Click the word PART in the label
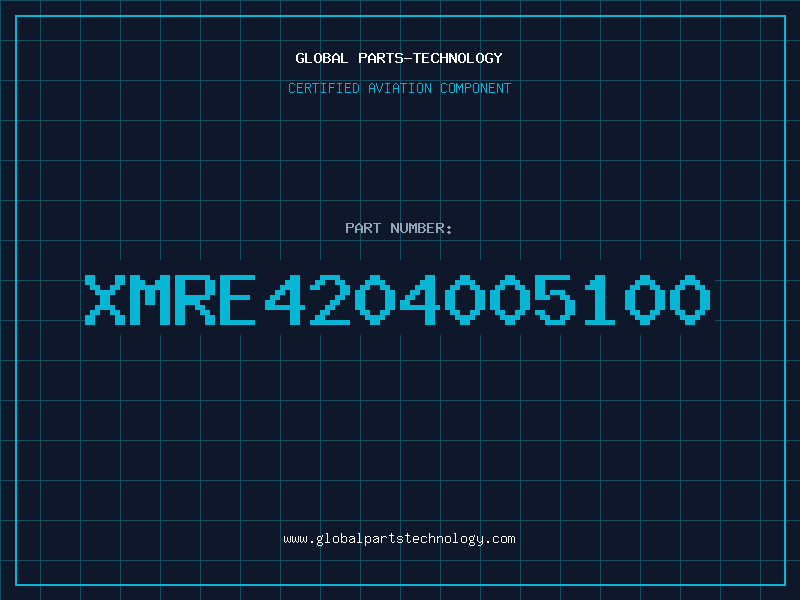Screen dimensions: 800x600 coord(363,228)
